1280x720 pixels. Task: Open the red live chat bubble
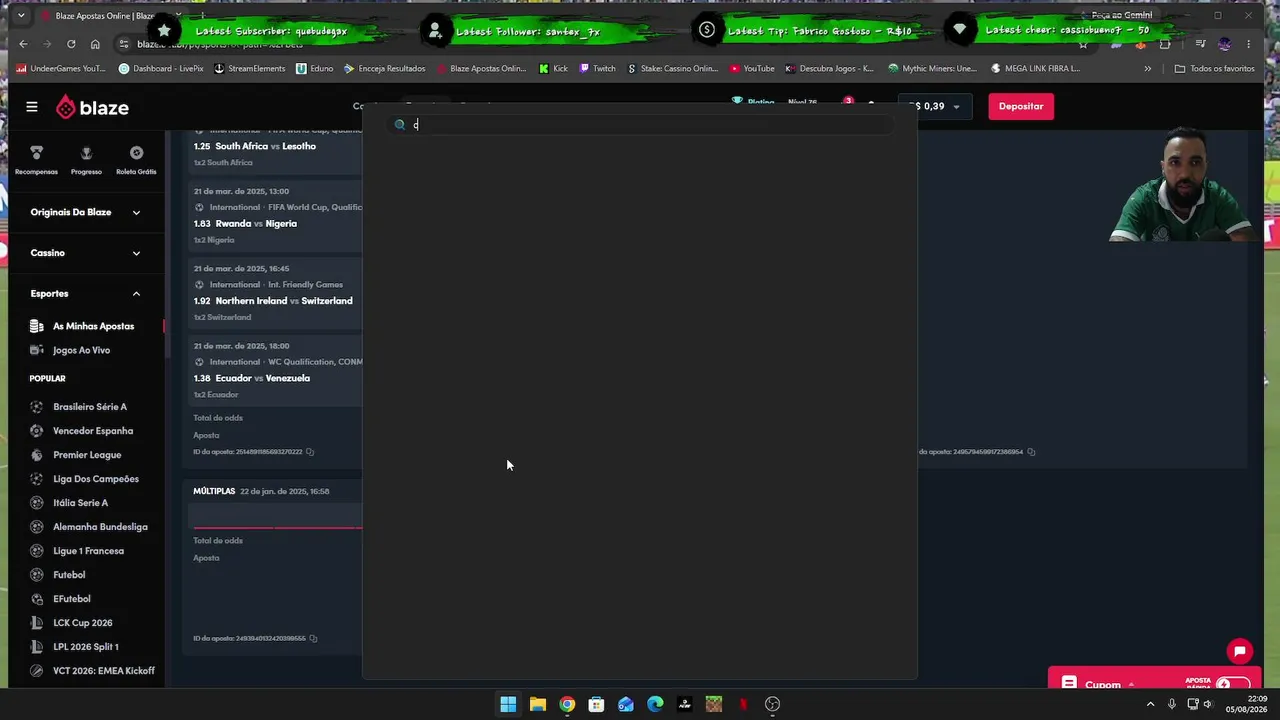(x=1240, y=651)
